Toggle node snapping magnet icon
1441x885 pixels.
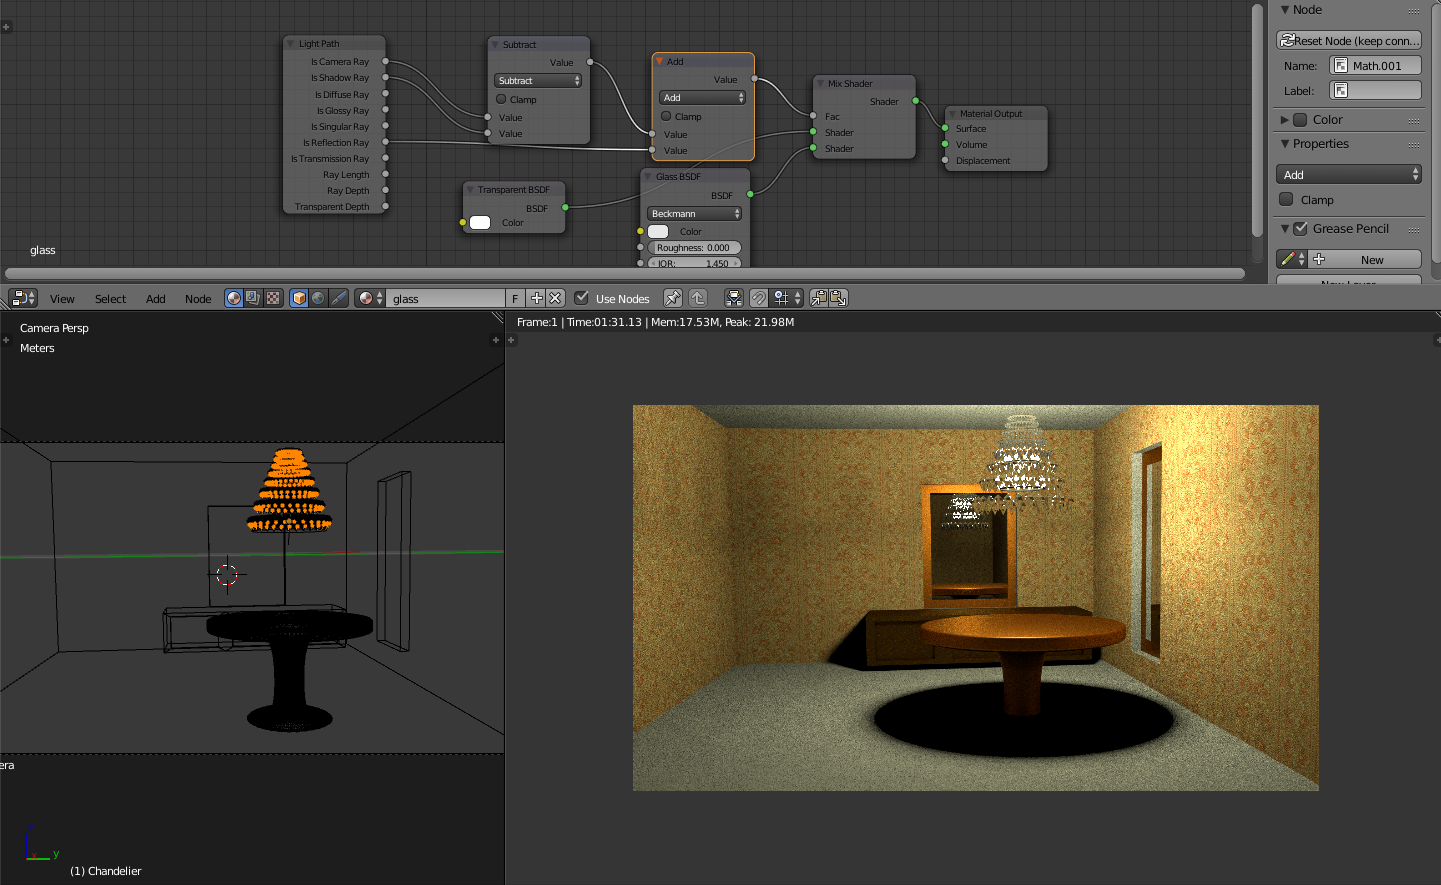pyautogui.click(x=759, y=298)
